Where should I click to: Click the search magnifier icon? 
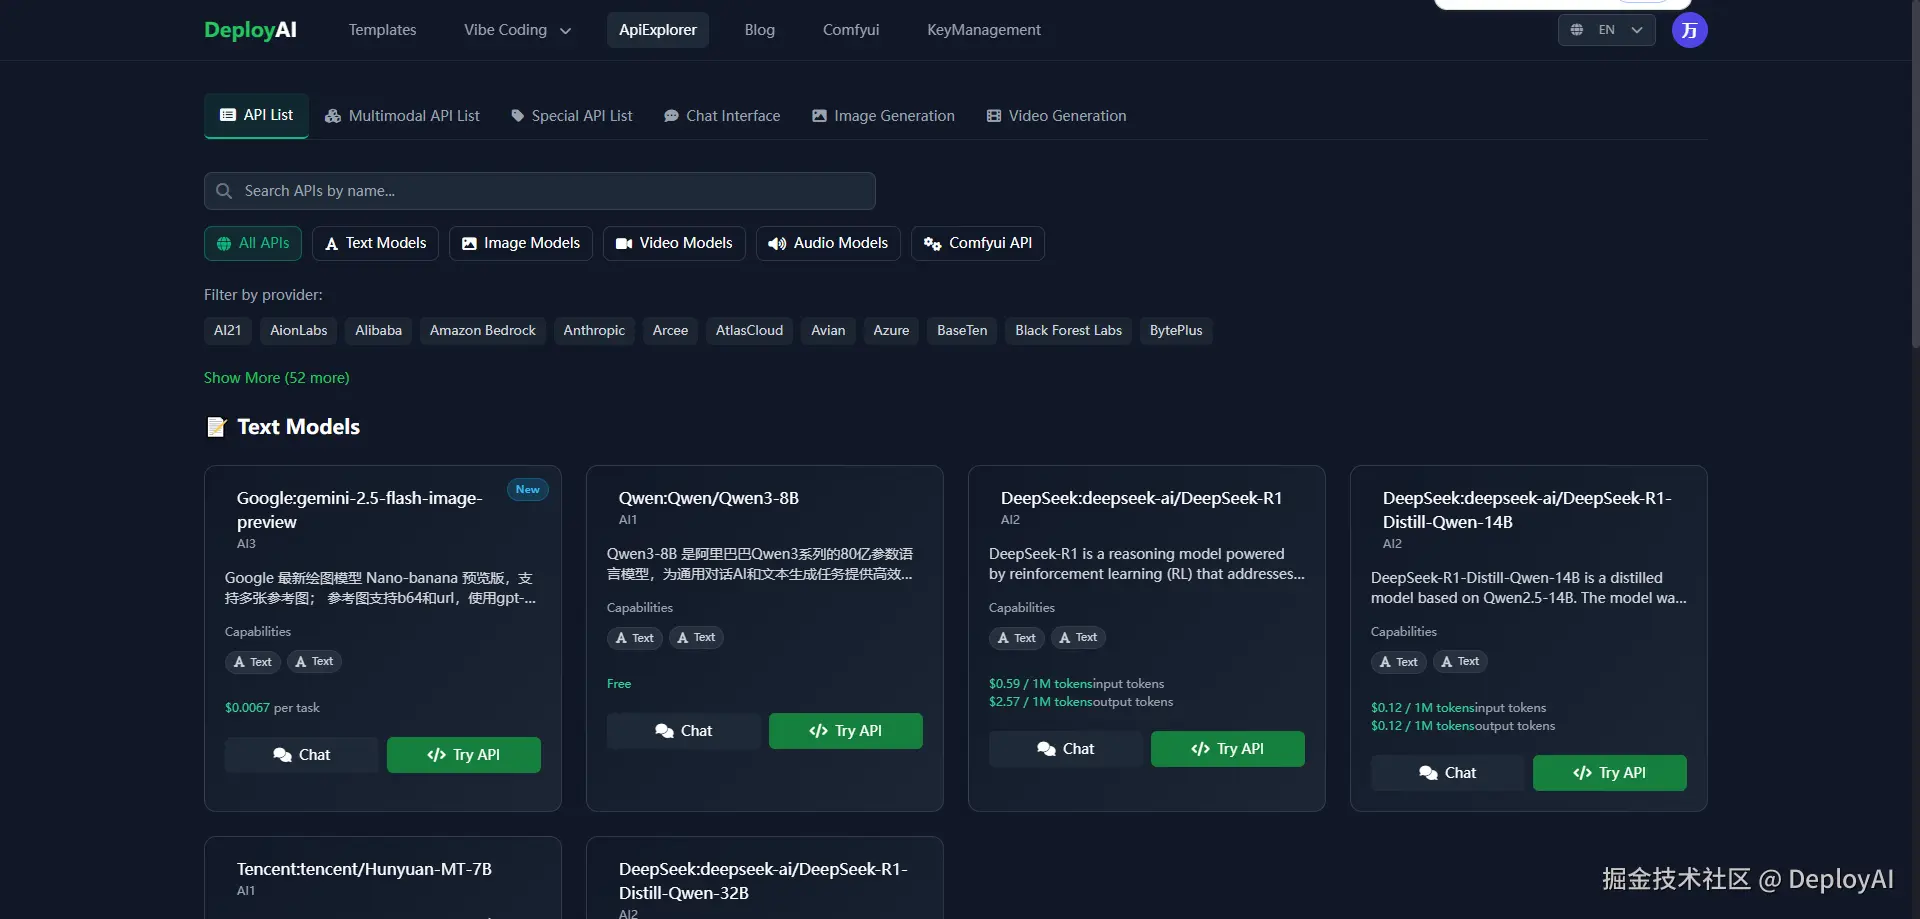coord(224,191)
